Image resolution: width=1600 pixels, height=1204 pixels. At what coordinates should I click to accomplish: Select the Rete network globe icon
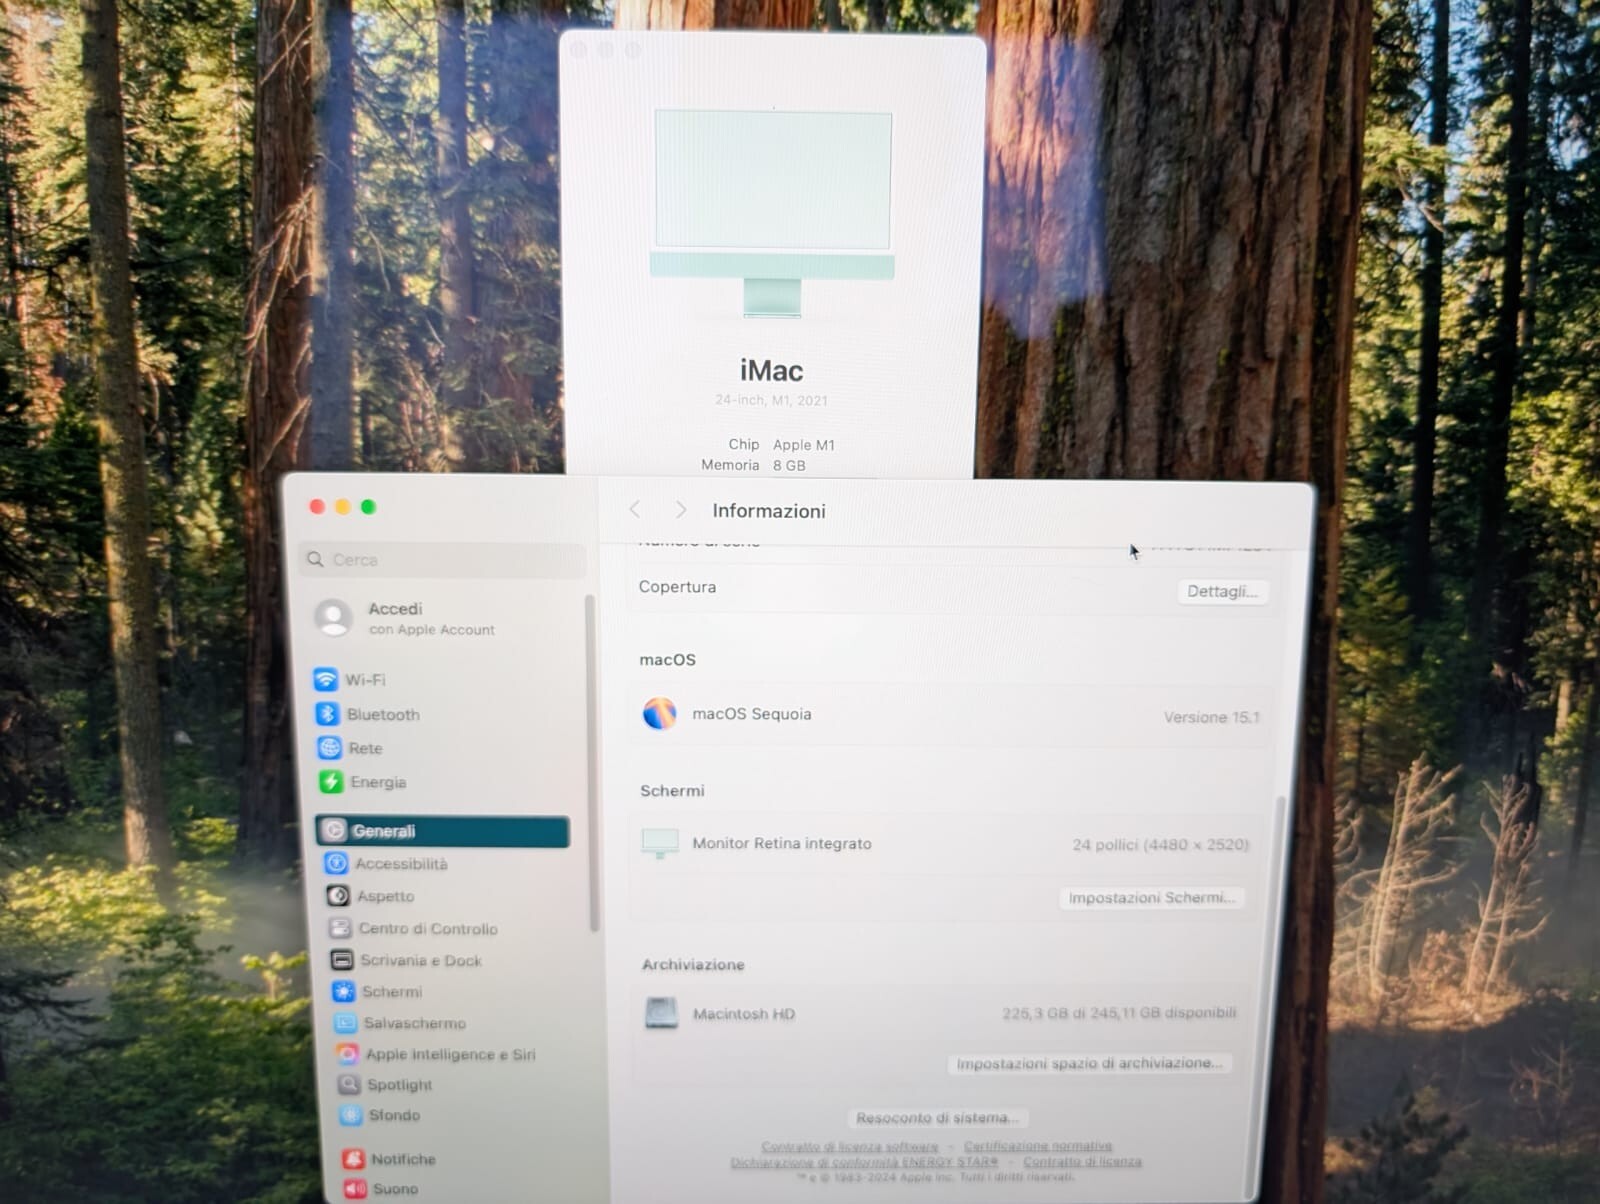pyautogui.click(x=329, y=748)
